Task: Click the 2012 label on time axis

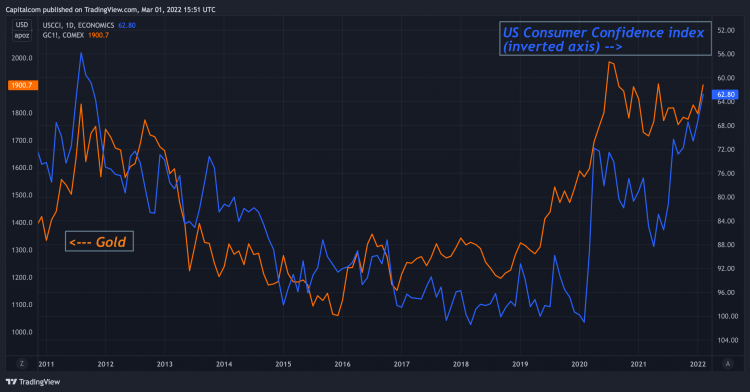Action: coord(106,364)
